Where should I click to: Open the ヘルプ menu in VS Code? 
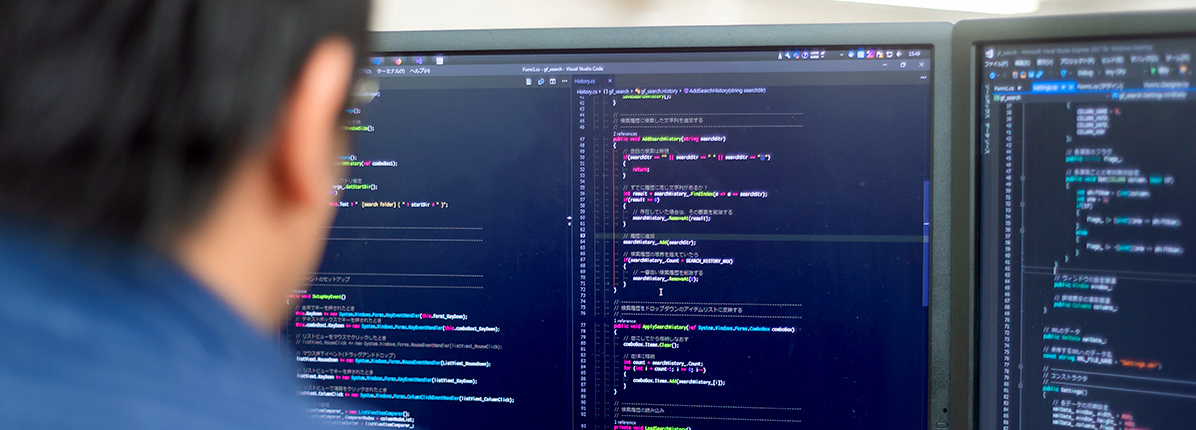point(420,71)
